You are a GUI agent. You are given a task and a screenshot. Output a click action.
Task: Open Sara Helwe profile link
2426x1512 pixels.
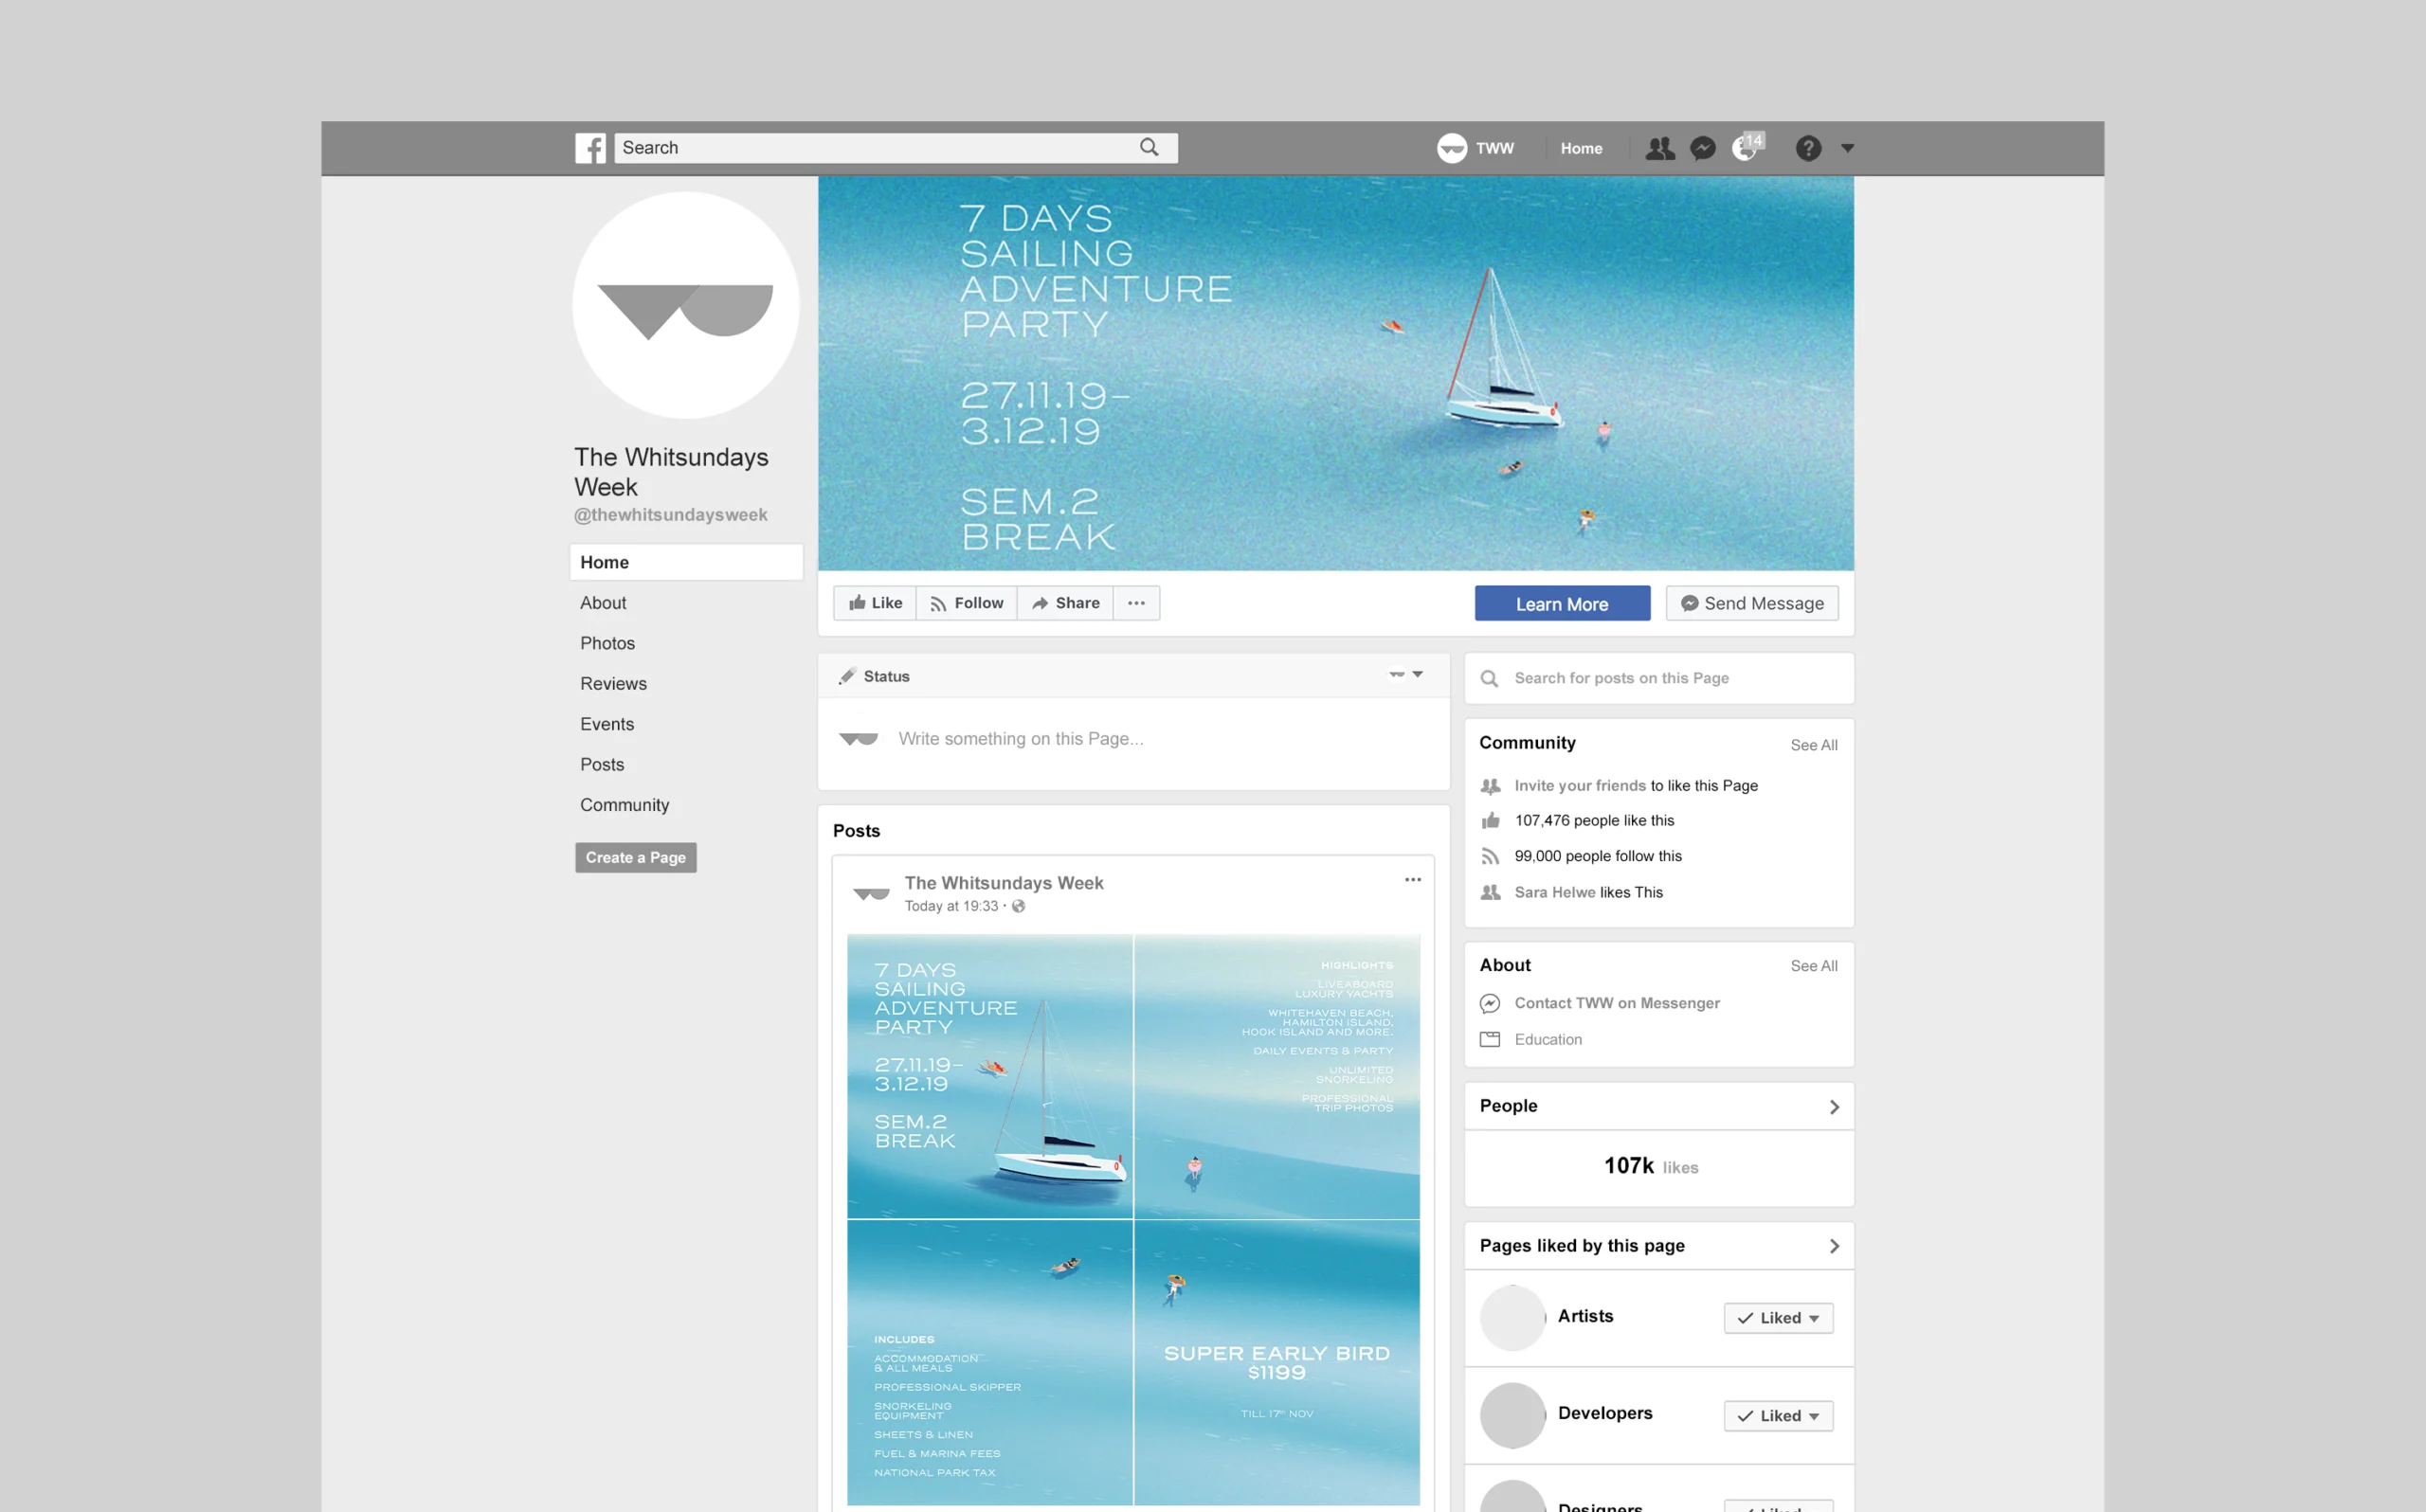click(1554, 892)
